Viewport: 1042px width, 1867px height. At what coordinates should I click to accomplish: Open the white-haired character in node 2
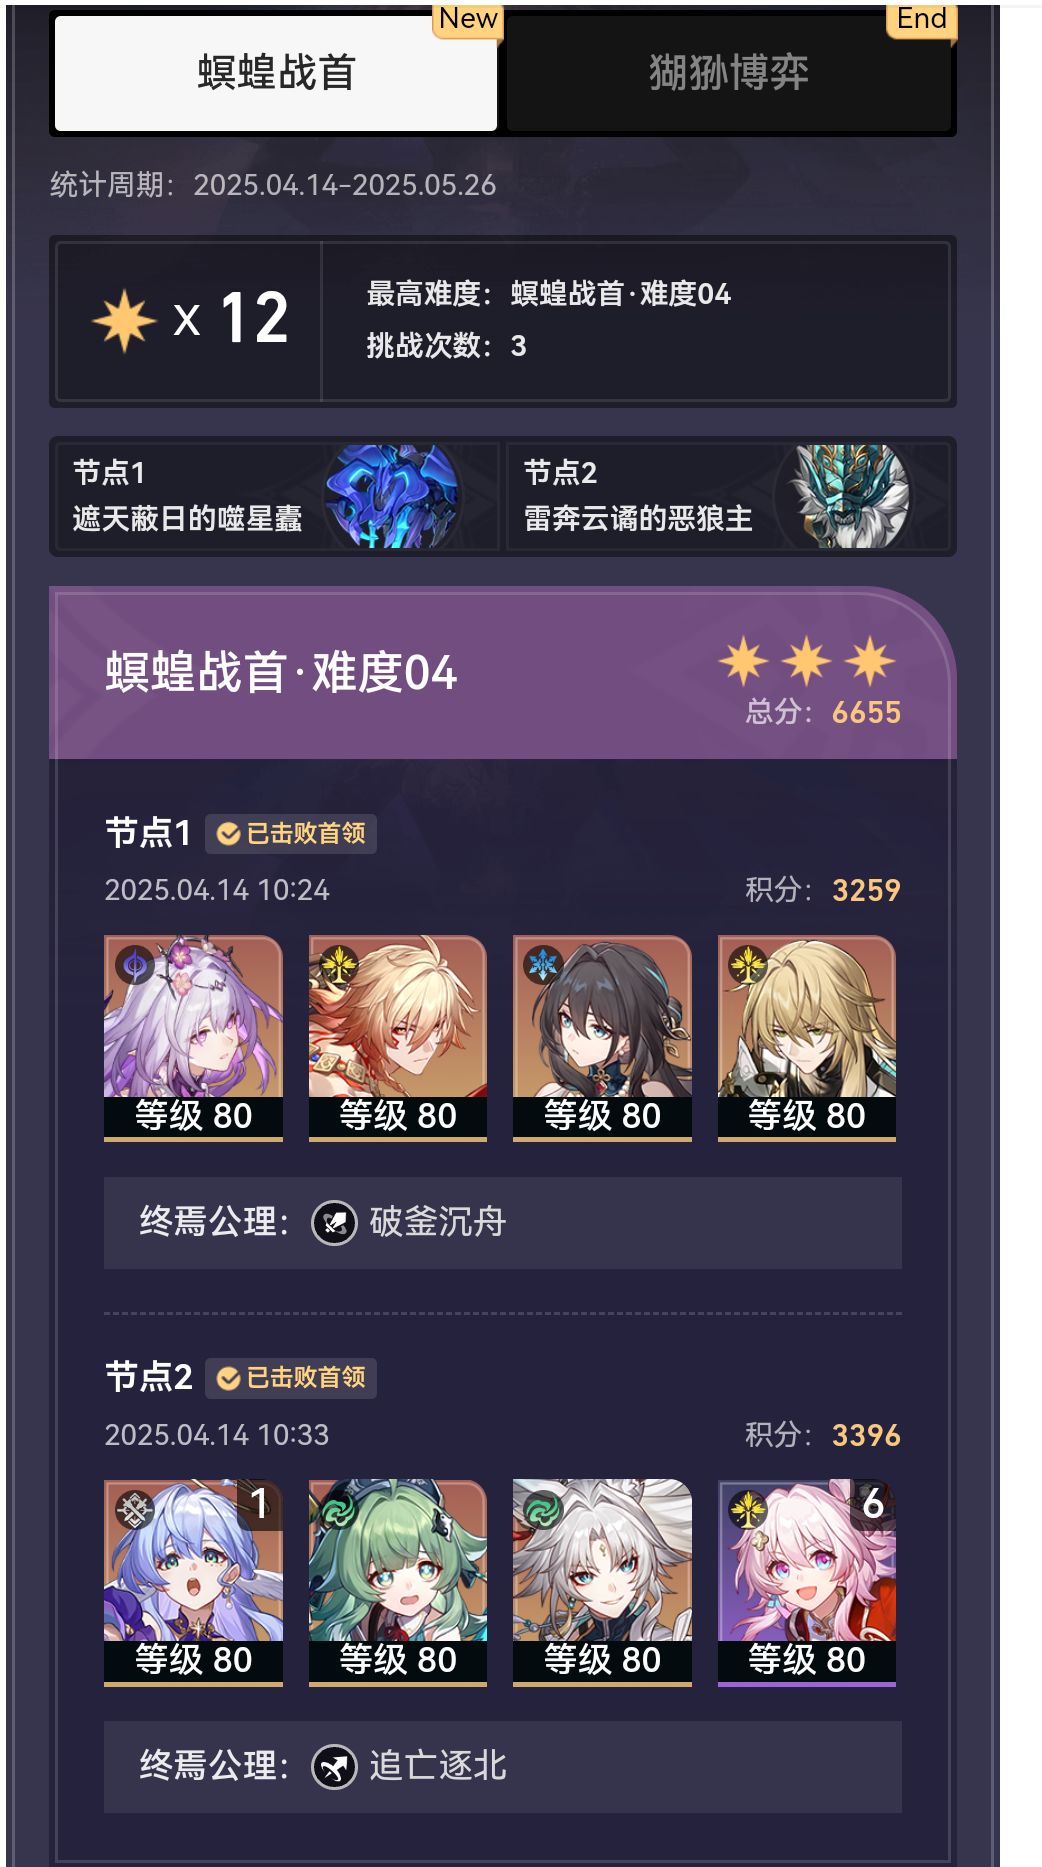click(x=602, y=1583)
